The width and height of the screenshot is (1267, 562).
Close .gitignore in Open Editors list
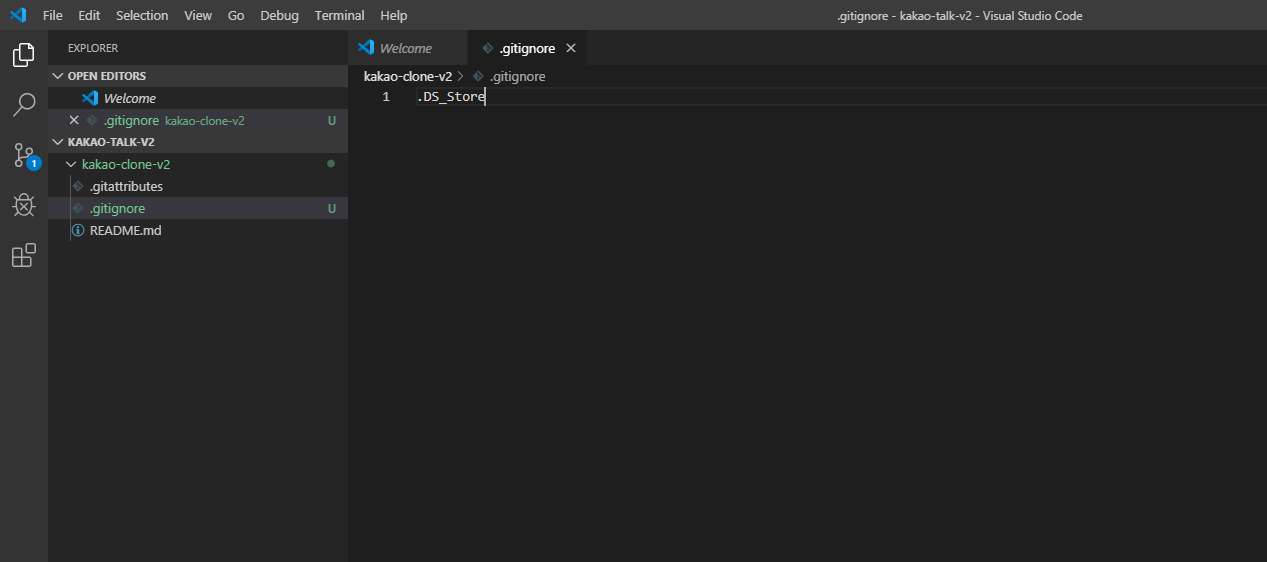[x=74, y=120]
